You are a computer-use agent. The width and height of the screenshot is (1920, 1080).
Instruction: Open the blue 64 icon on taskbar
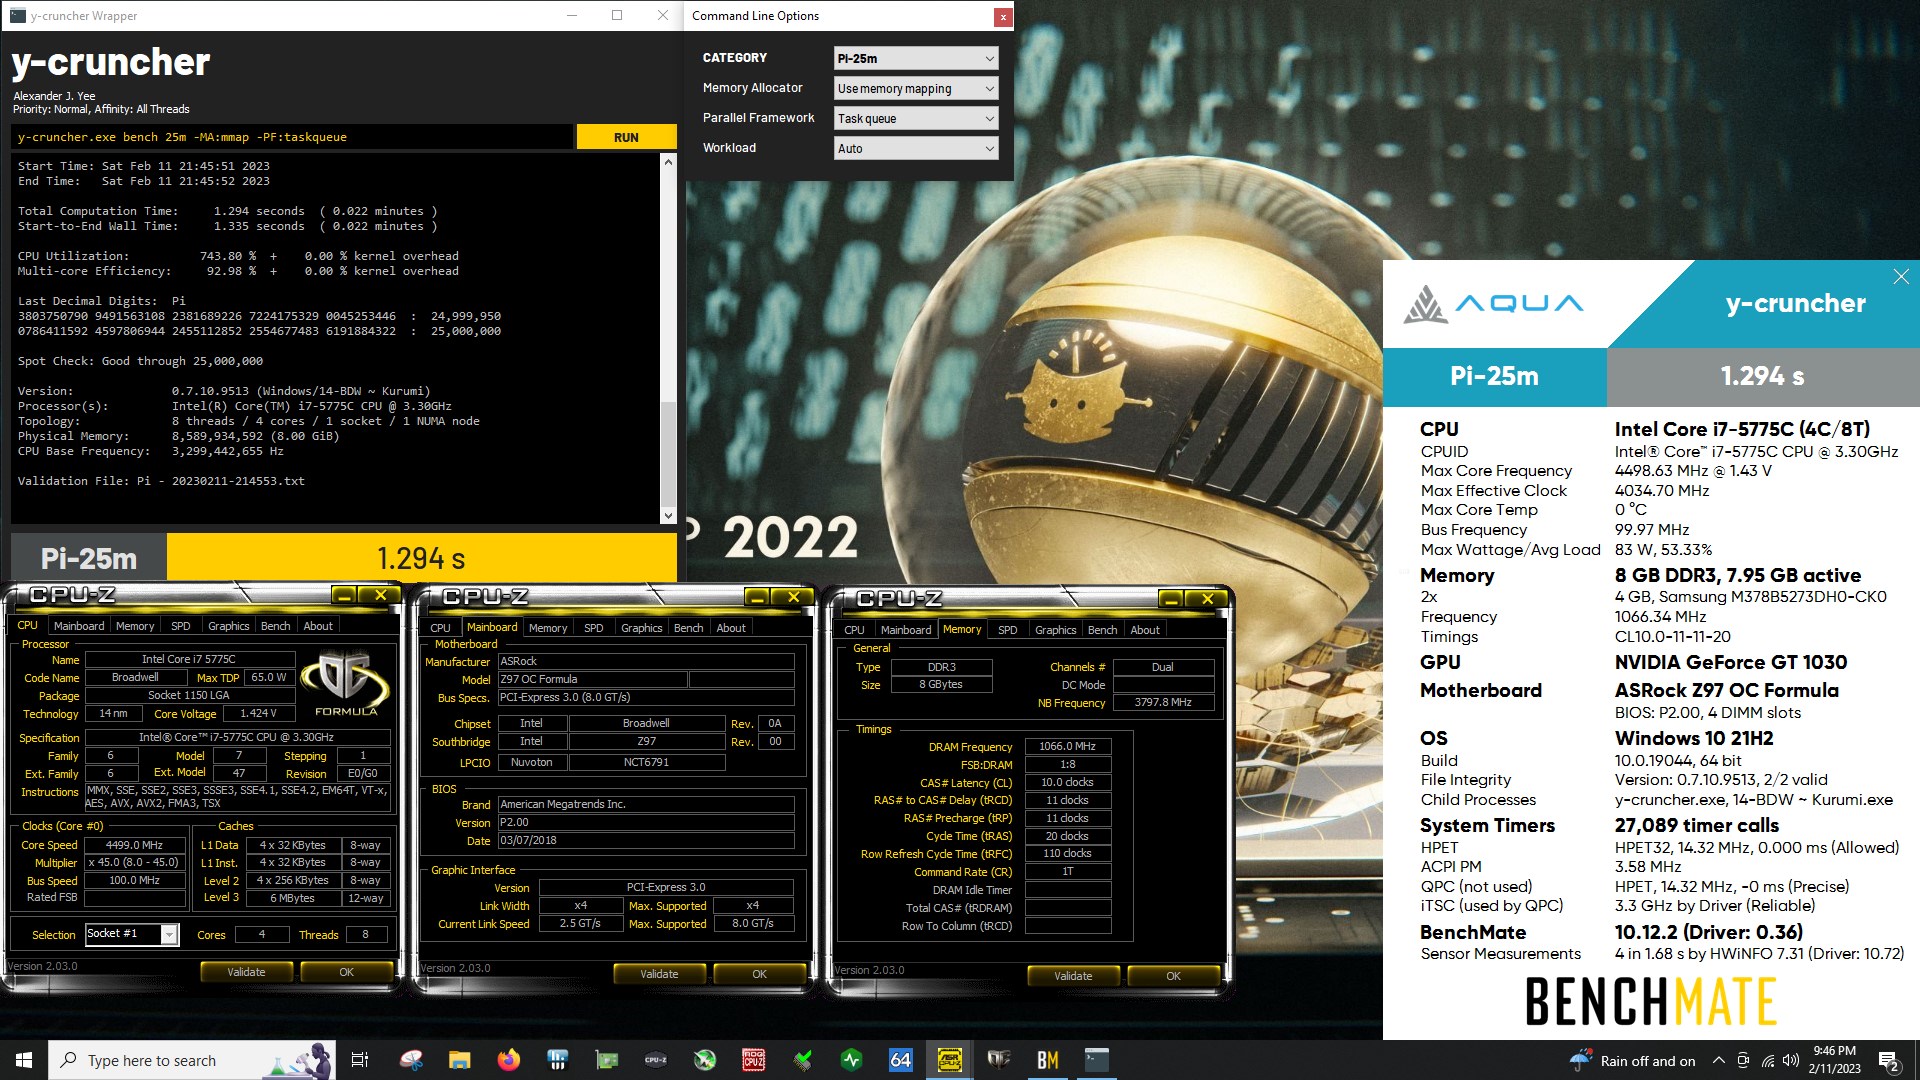coord(901,1060)
